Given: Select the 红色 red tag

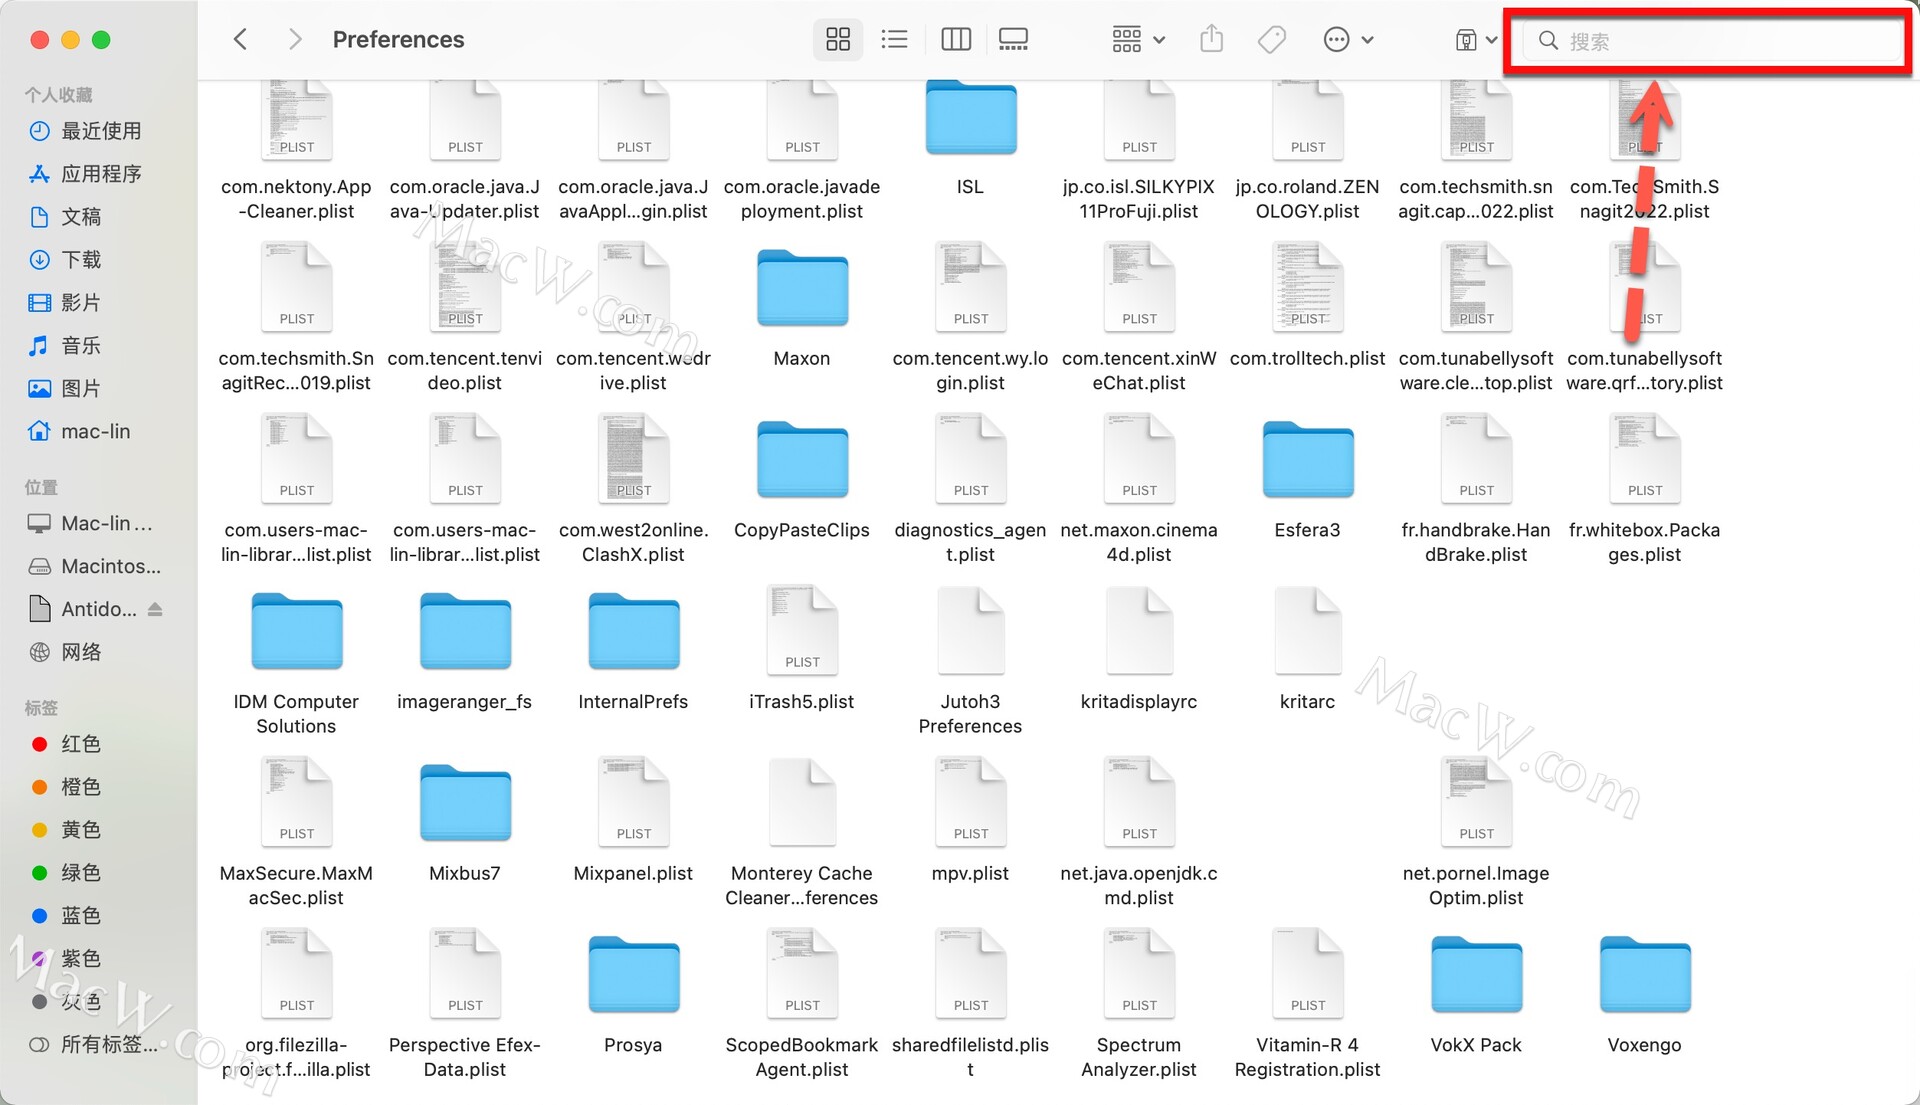Looking at the screenshot, I should point(66,744).
